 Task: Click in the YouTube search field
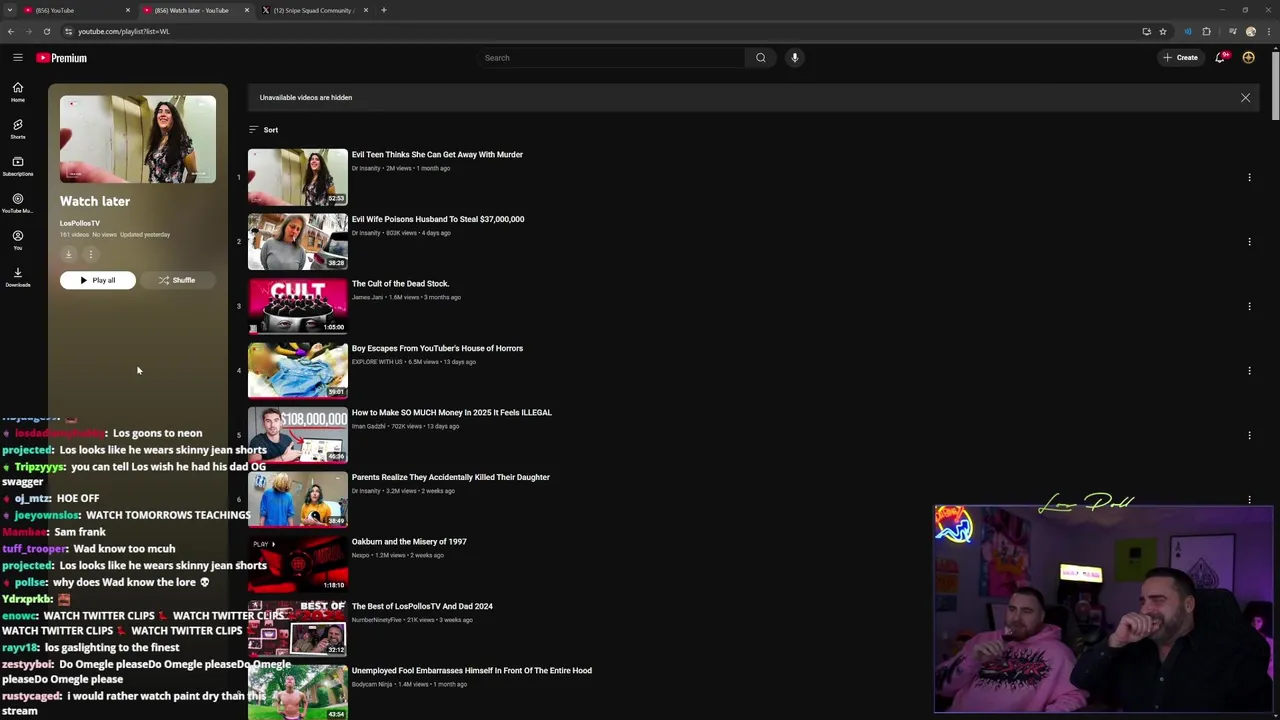pyautogui.click(x=610, y=58)
